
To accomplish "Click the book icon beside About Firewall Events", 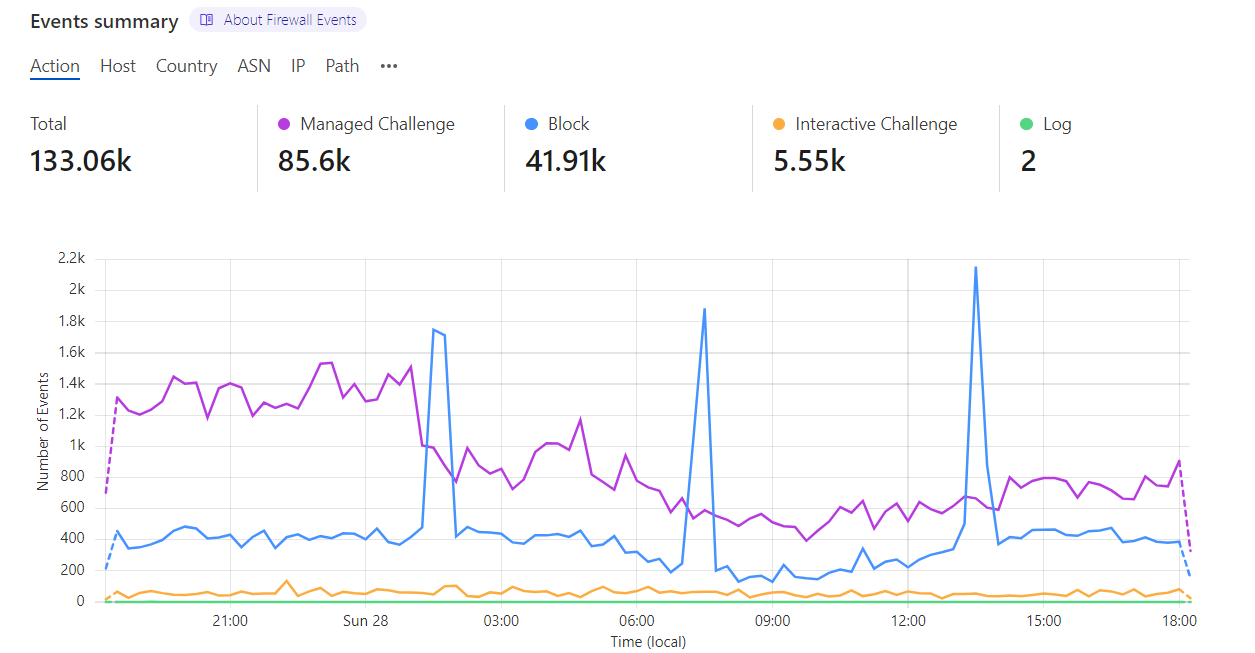I will coord(207,20).
